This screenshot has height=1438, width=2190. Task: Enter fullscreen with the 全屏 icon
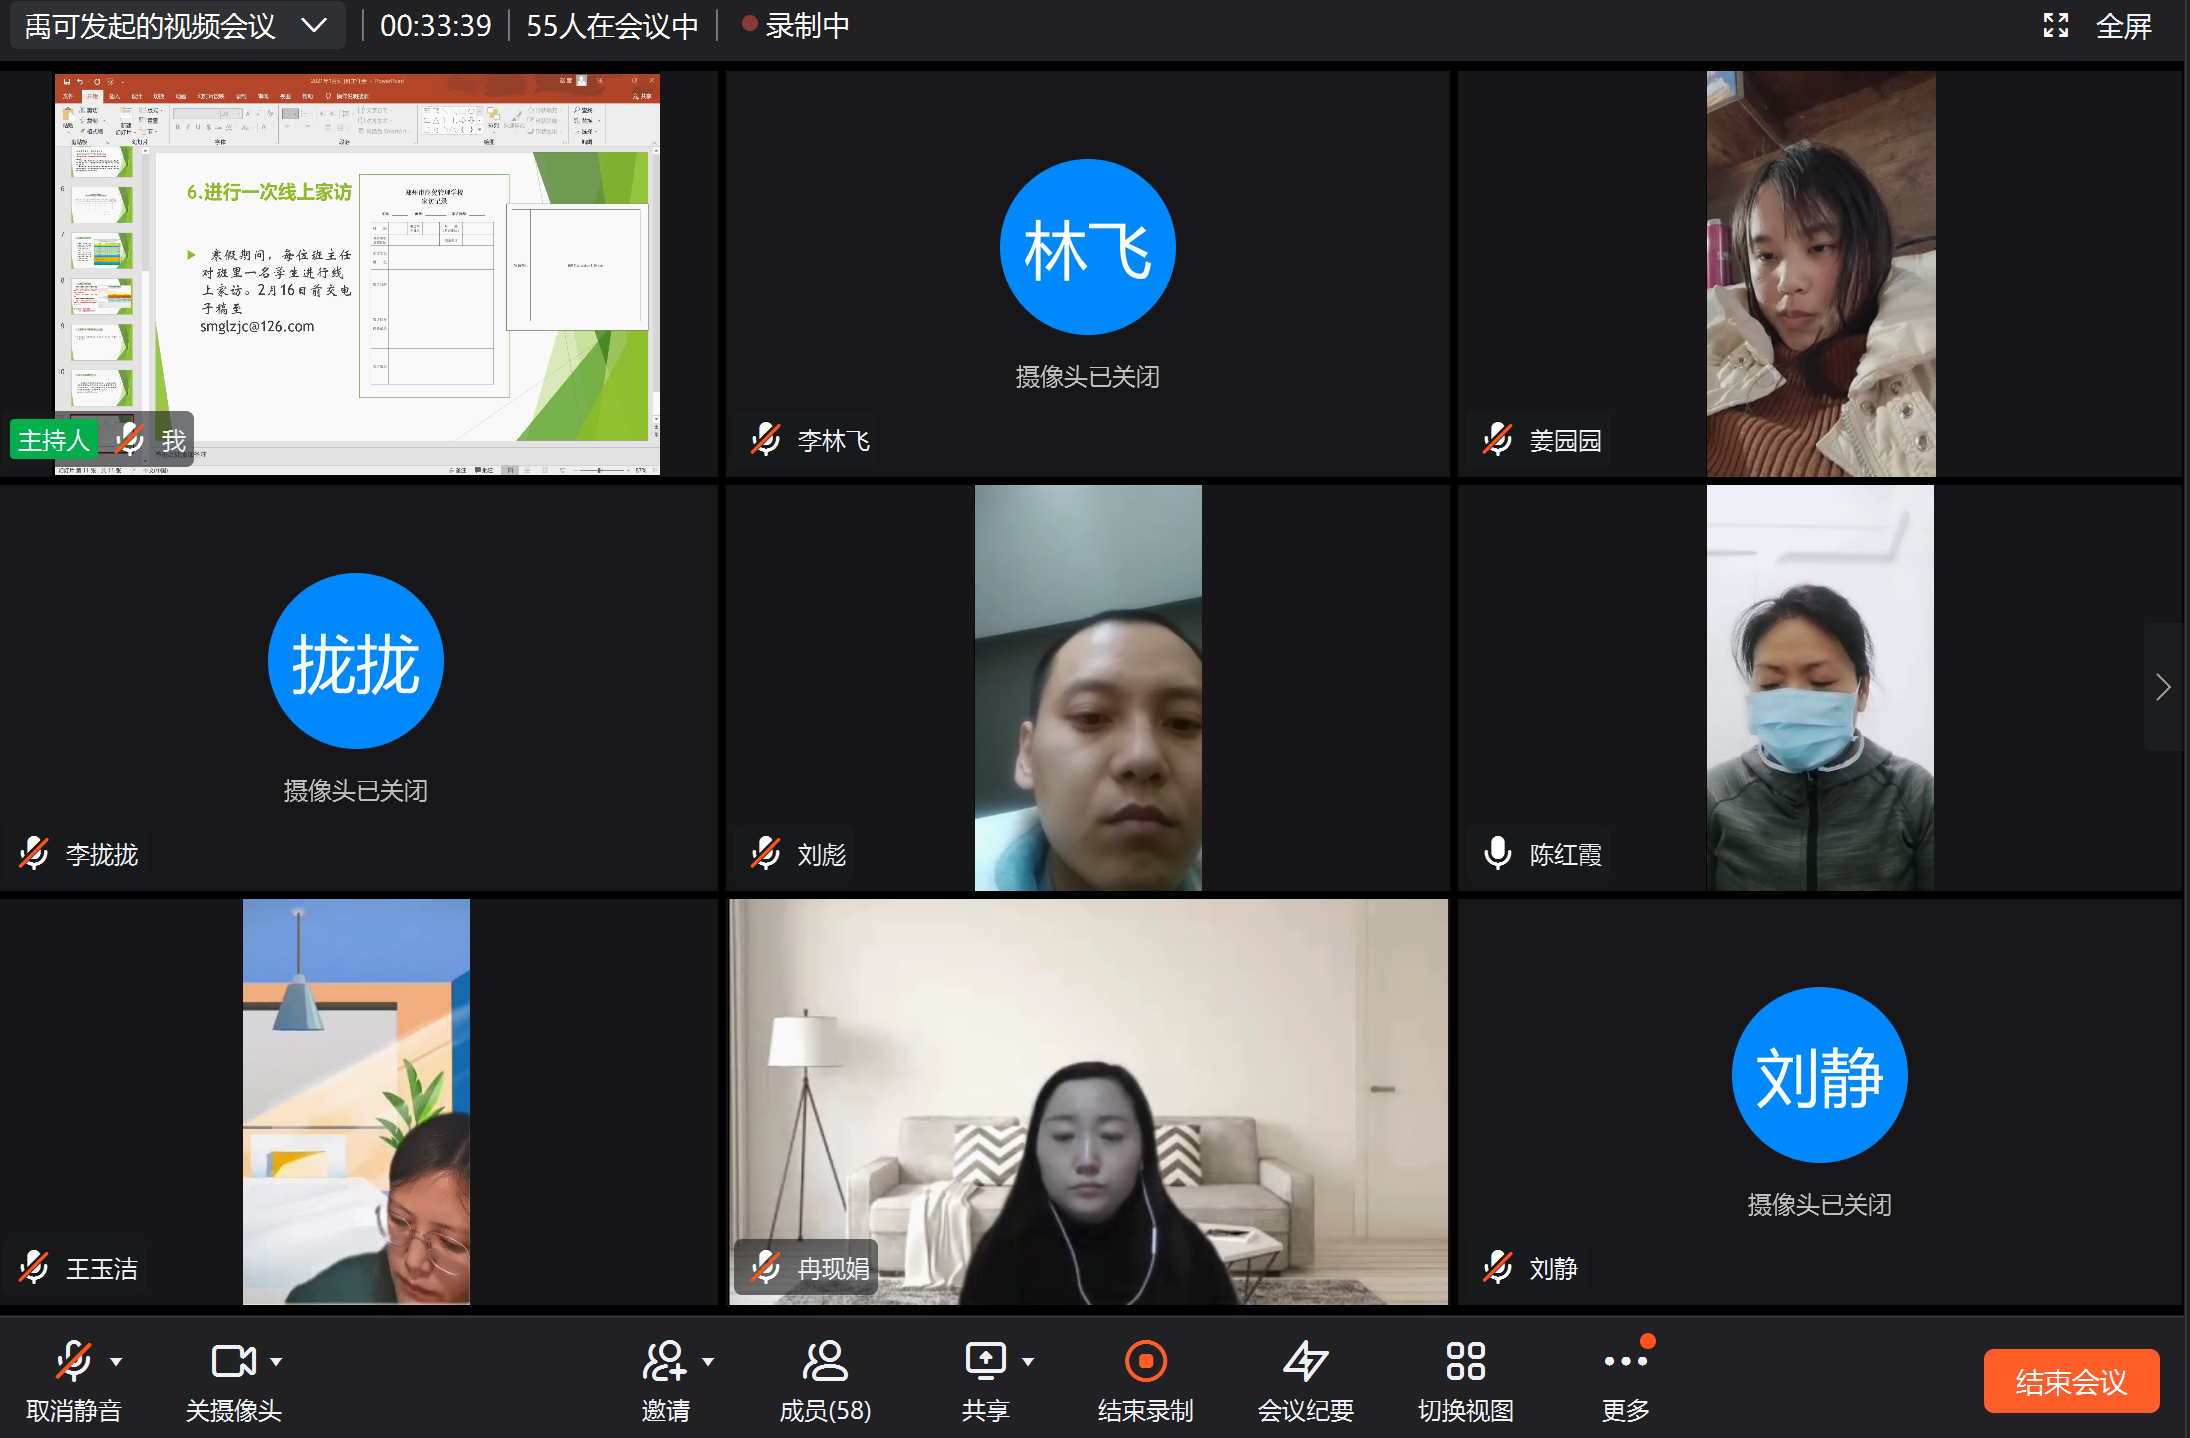pyautogui.click(x=2056, y=26)
